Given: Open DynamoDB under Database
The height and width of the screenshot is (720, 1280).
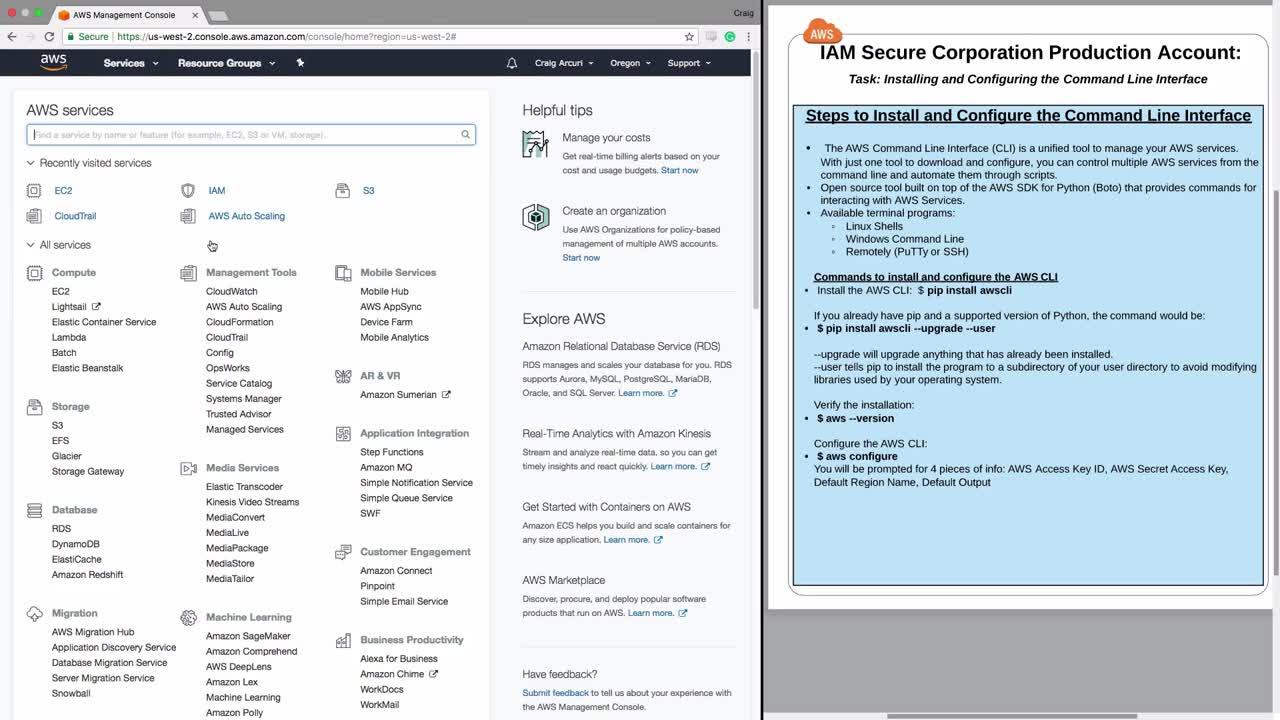Looking at the screenshot, I should pos(76,545).
